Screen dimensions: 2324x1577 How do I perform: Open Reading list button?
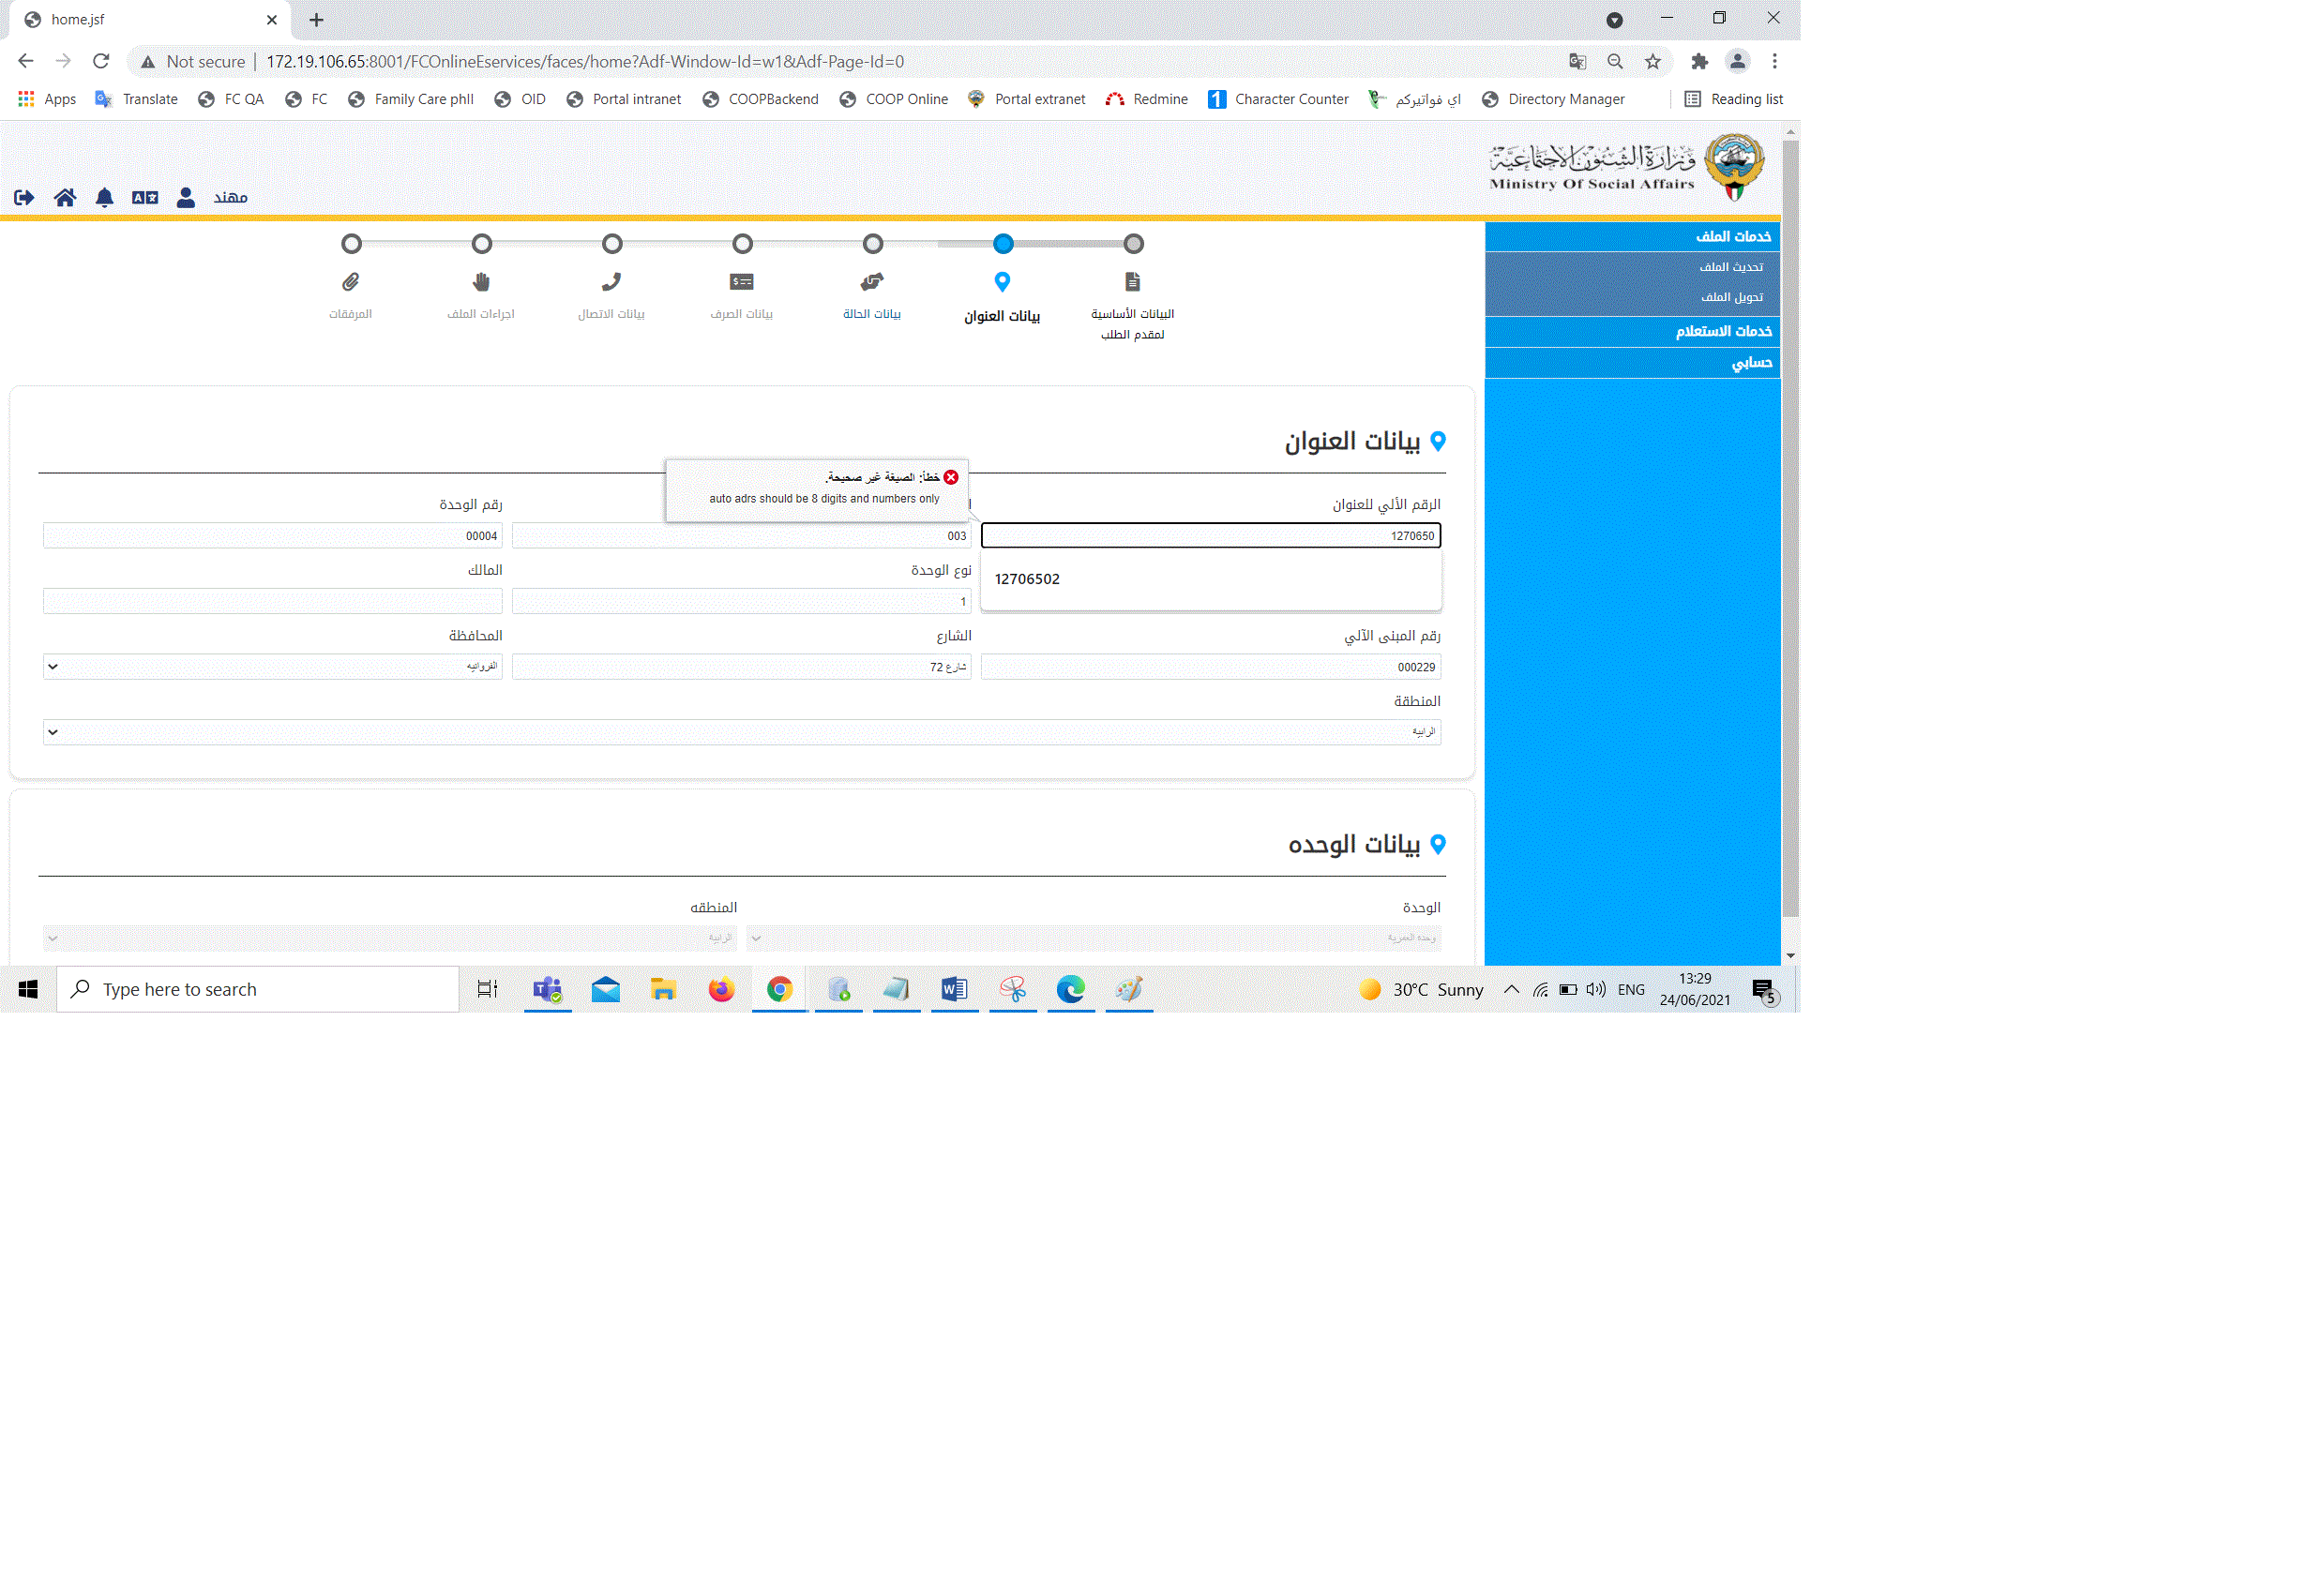(1734, 99)
